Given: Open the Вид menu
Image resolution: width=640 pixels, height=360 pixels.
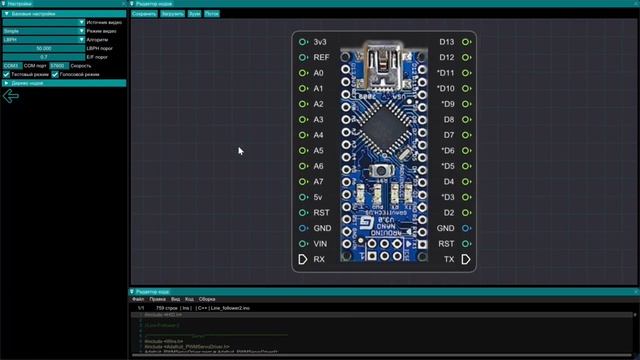Looking at the screenshot, I should click(175, 299).
